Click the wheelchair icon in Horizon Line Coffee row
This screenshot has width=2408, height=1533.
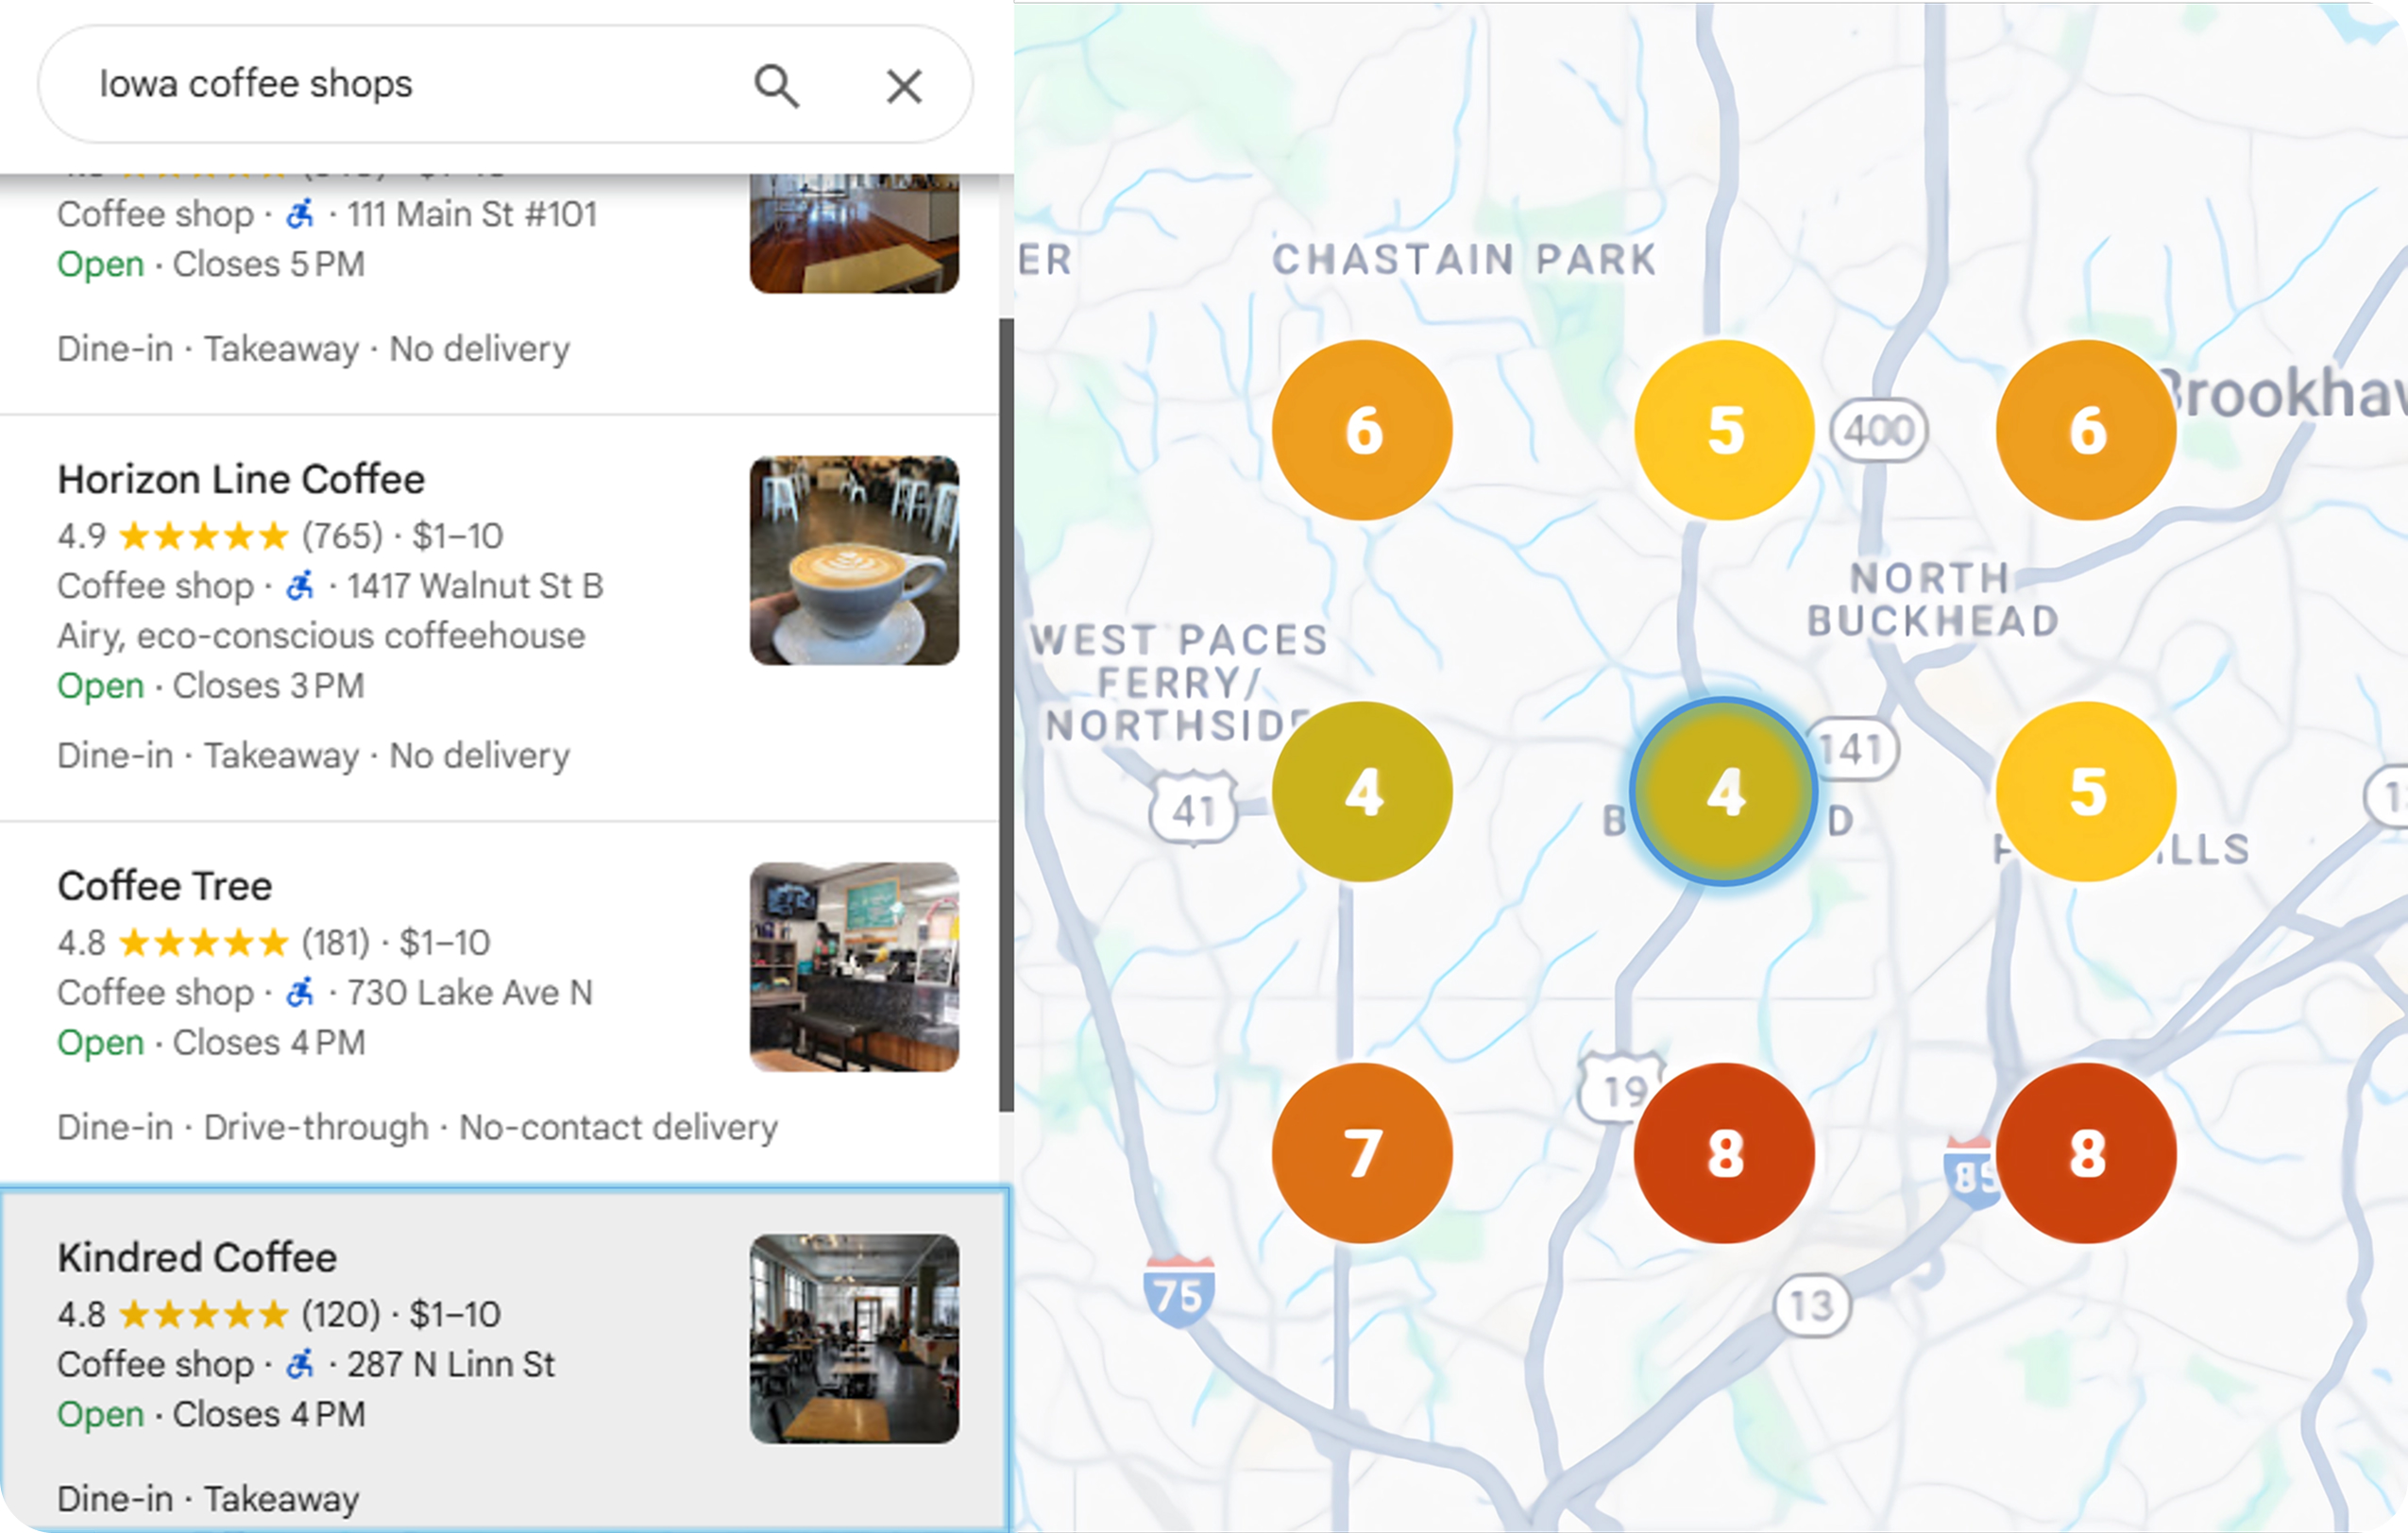300,586
